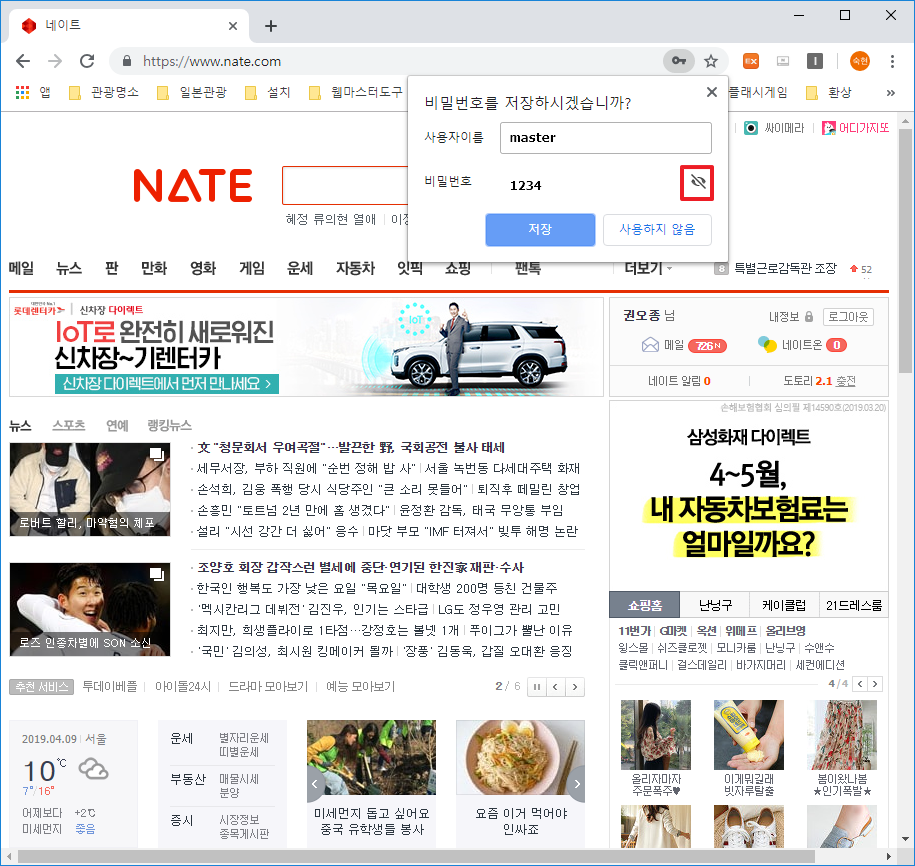Screen dimensions: 915x866
Task: Open the orange profile avatar
Action: [860, 61]
